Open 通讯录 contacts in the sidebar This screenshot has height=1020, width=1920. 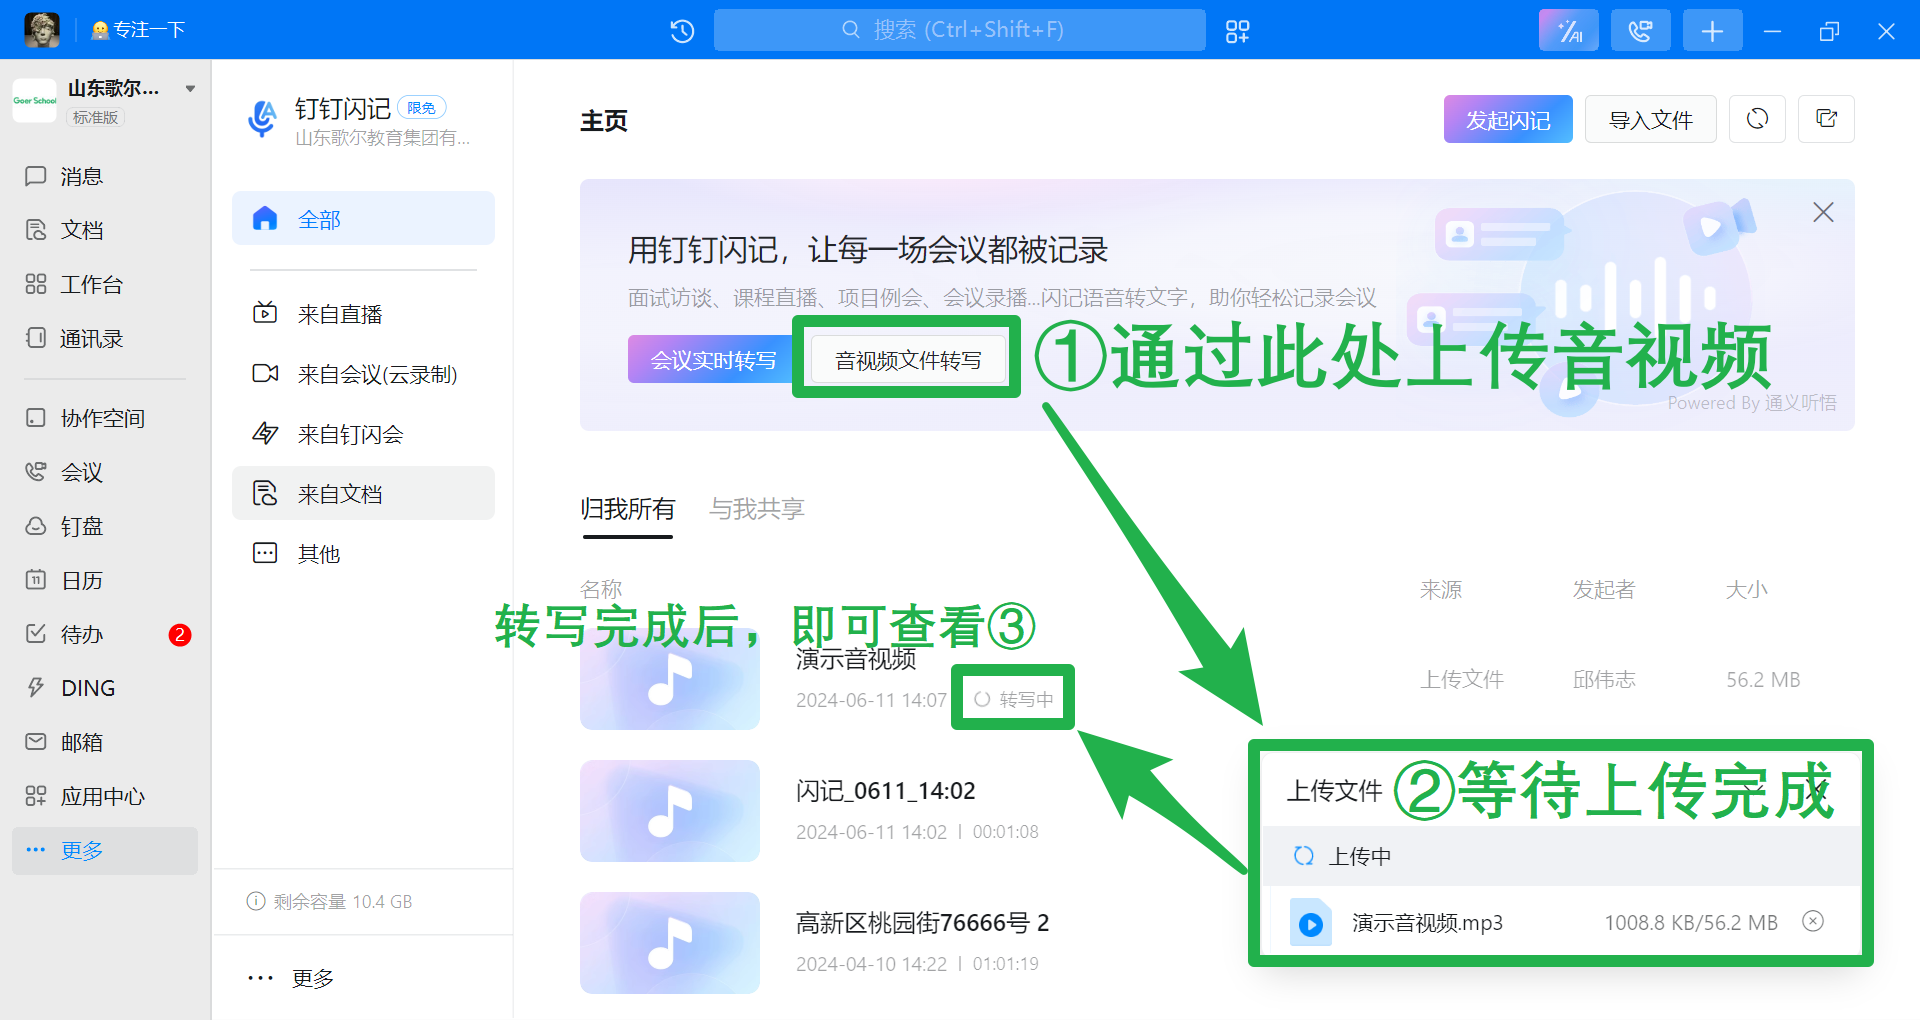tap(105, 339)
